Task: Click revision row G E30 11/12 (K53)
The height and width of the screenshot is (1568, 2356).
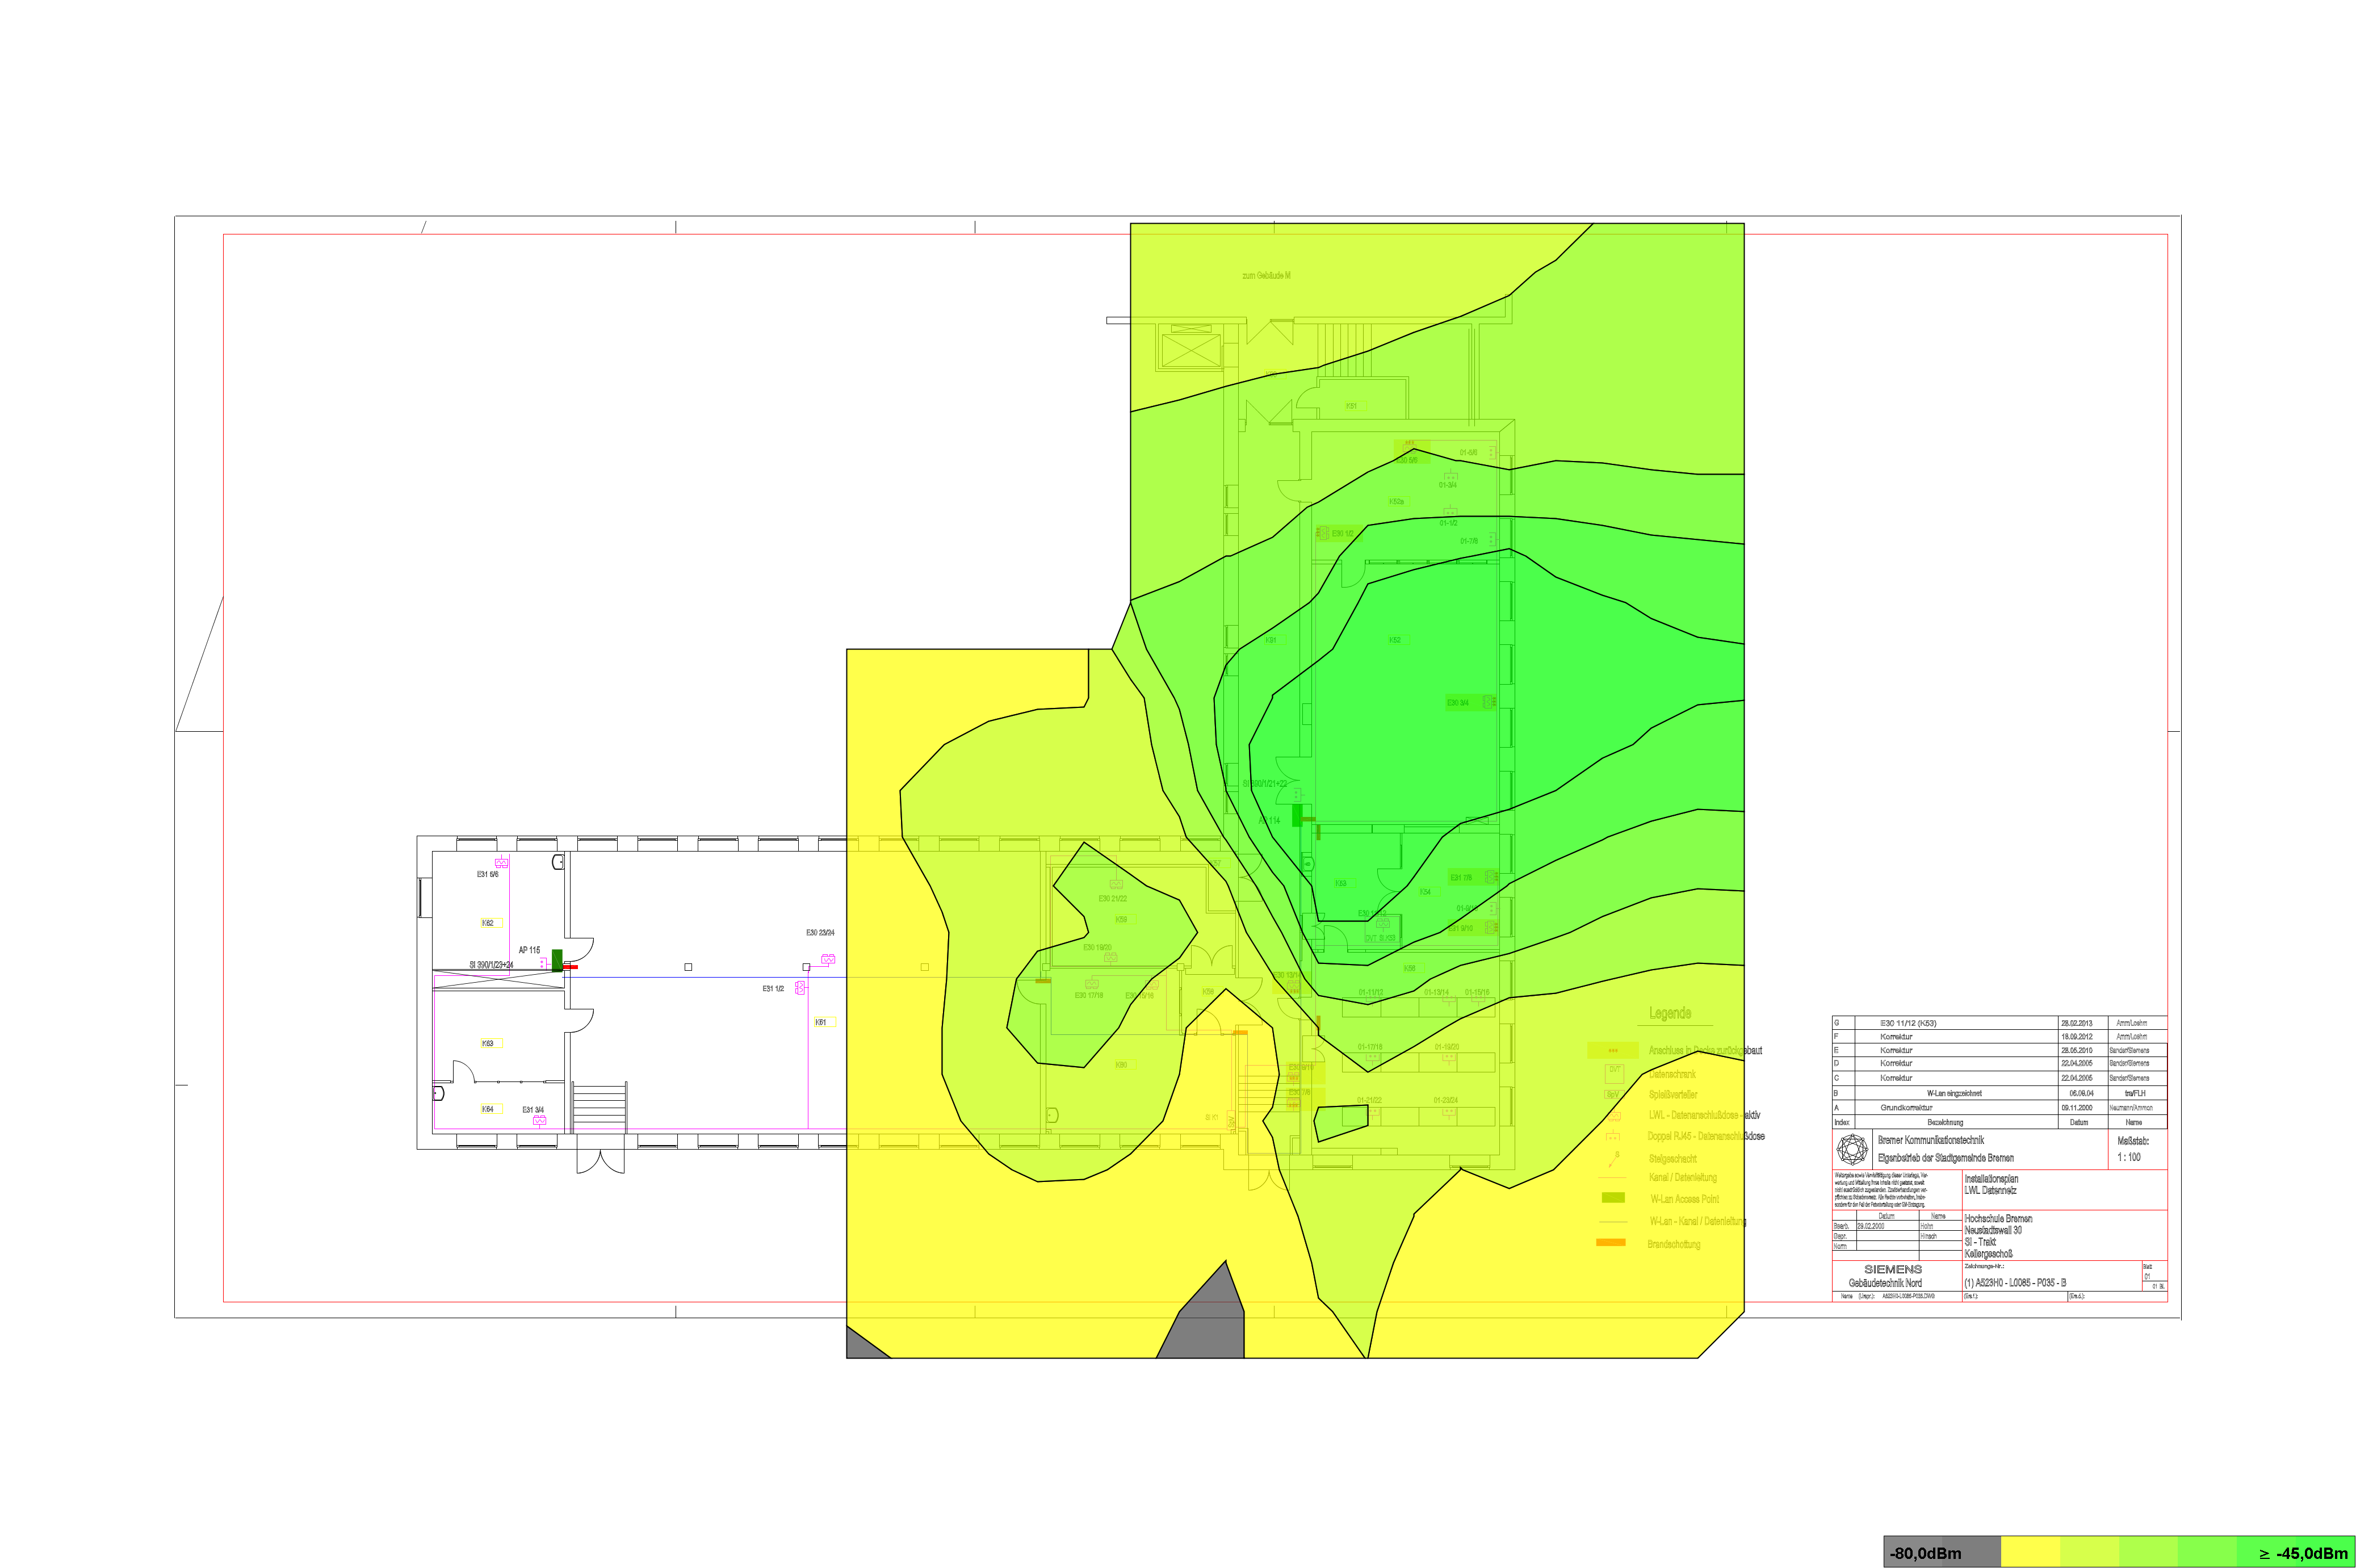Action: point(1908,1023)
